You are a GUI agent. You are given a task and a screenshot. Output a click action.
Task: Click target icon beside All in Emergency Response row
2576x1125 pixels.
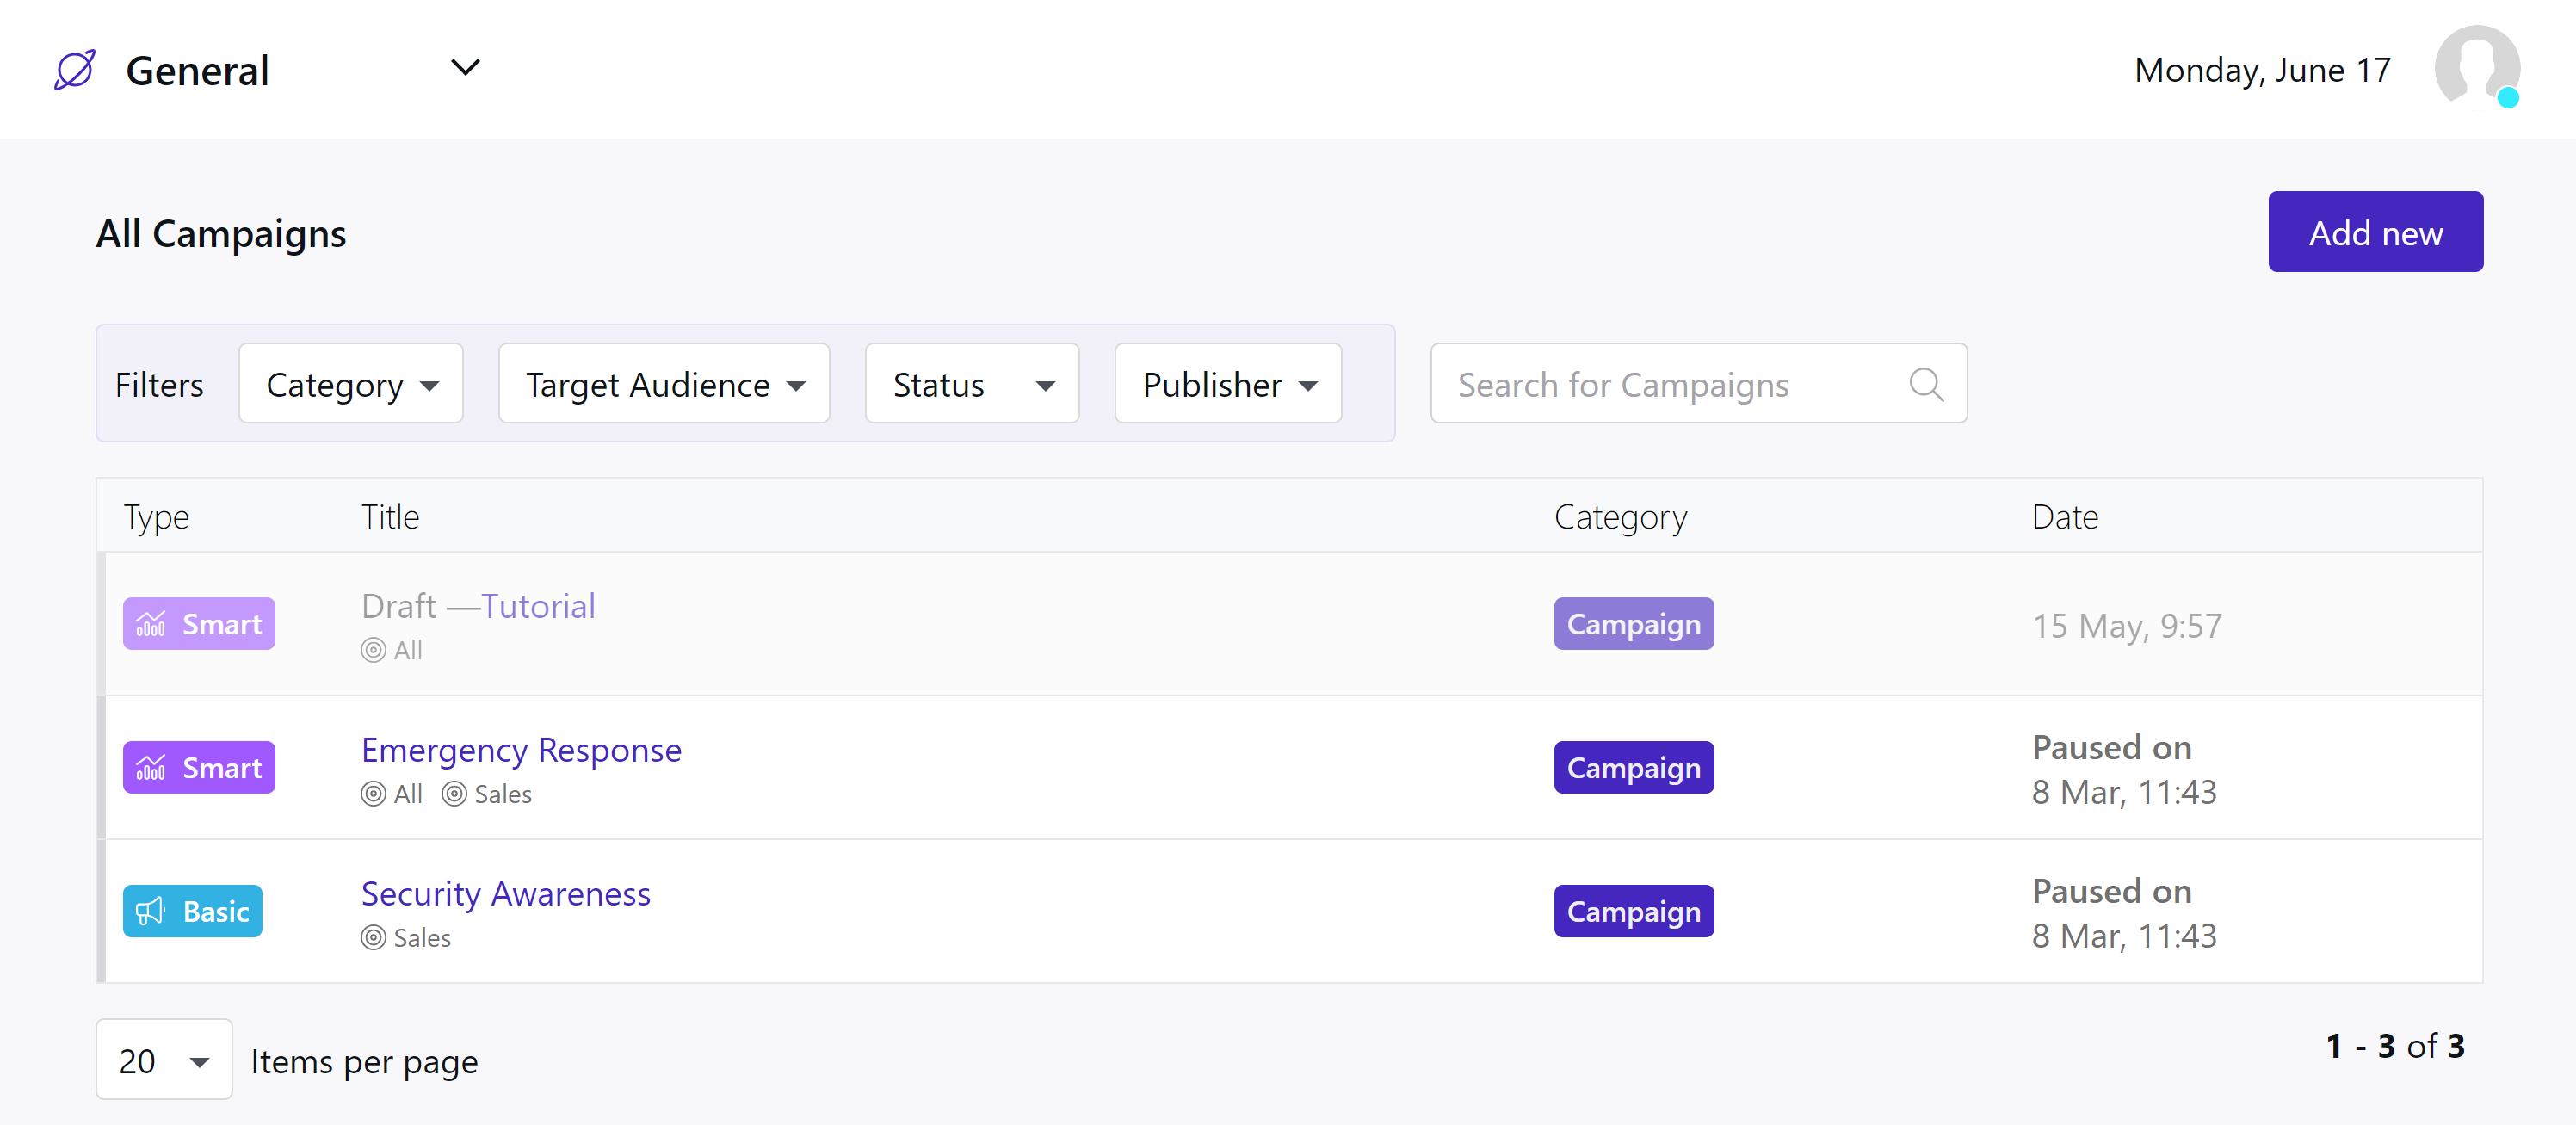coord(373,794)
